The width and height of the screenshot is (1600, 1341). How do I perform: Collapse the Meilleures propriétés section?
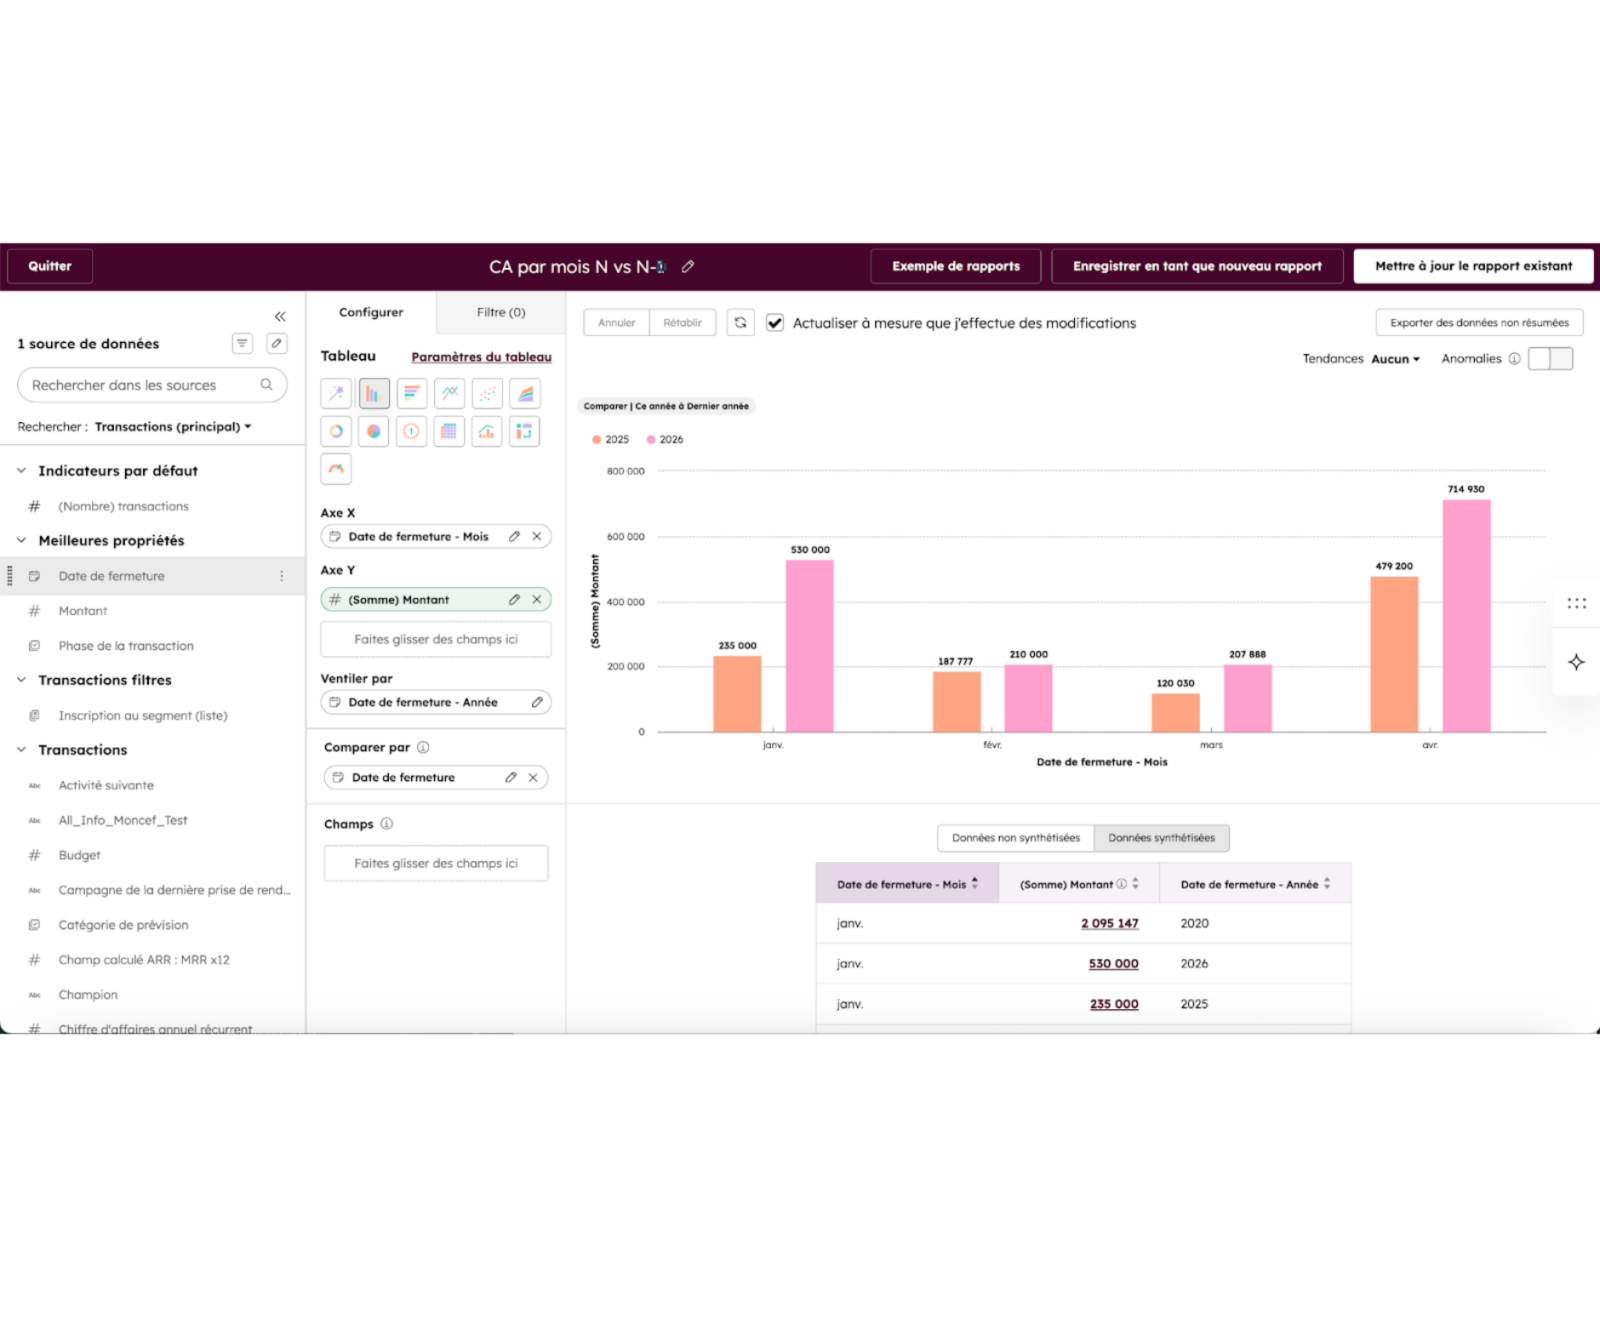[21, 541]
